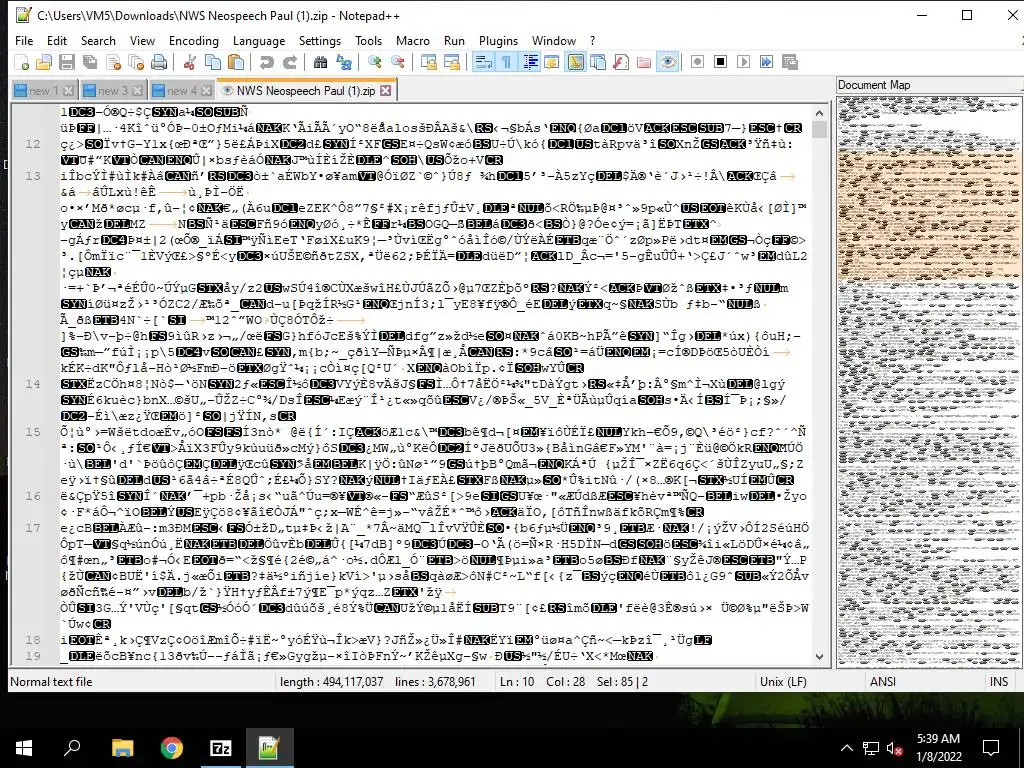Close the NWS Neospeech Paul (1).zip tab
This screenshot has width=1024, height=768.
coord(386,91)
